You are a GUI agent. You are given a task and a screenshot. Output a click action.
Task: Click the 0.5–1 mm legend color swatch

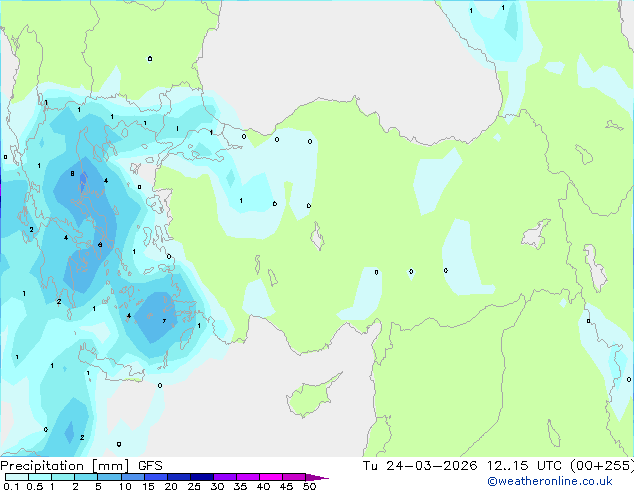pyautogui.click(x=40, y=477)
